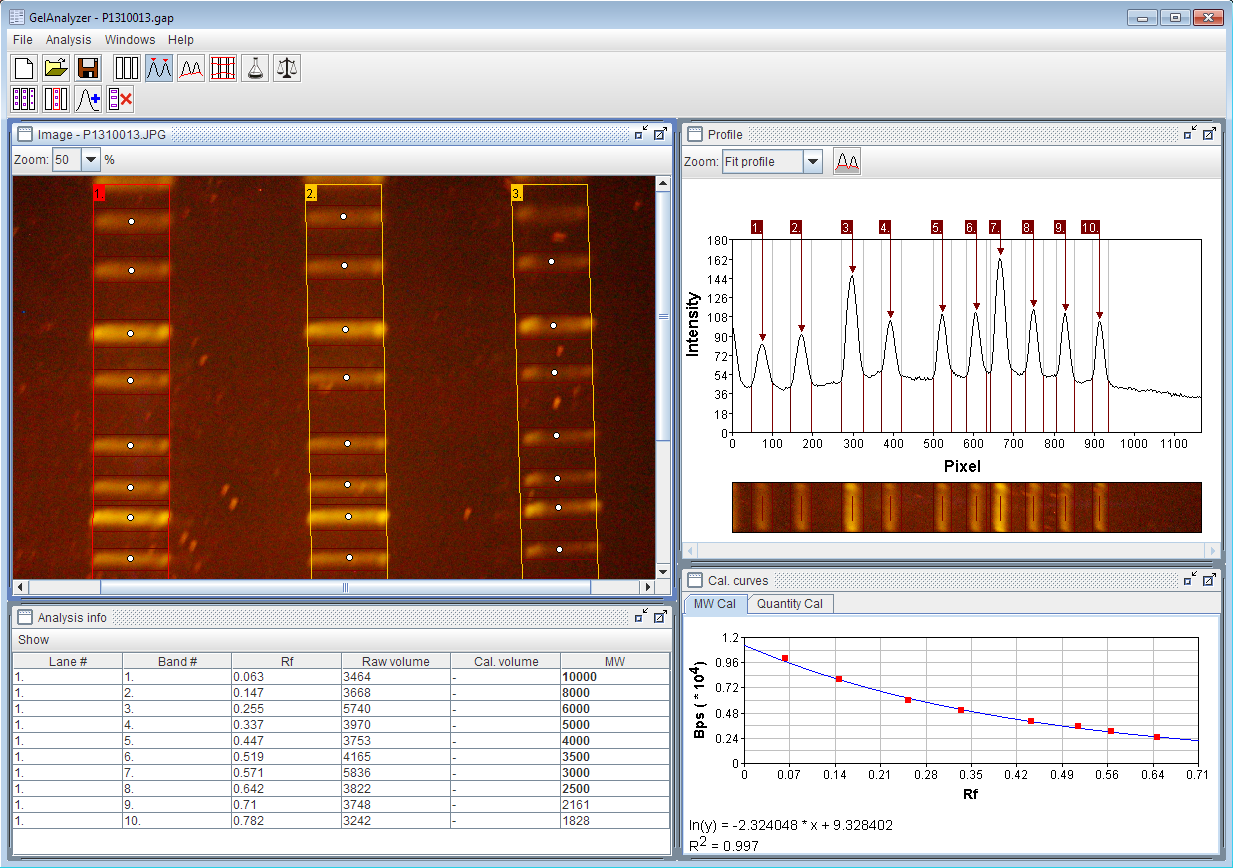Click the New document toolbar icon
Image resolution: width=1233 pixels, height=868 pixels.
[23, 67]
